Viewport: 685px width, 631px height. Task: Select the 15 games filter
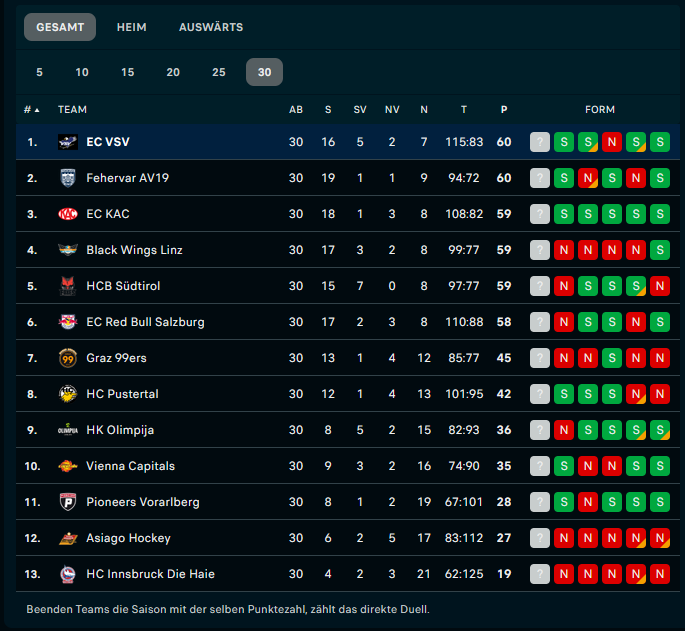(128, 72)
